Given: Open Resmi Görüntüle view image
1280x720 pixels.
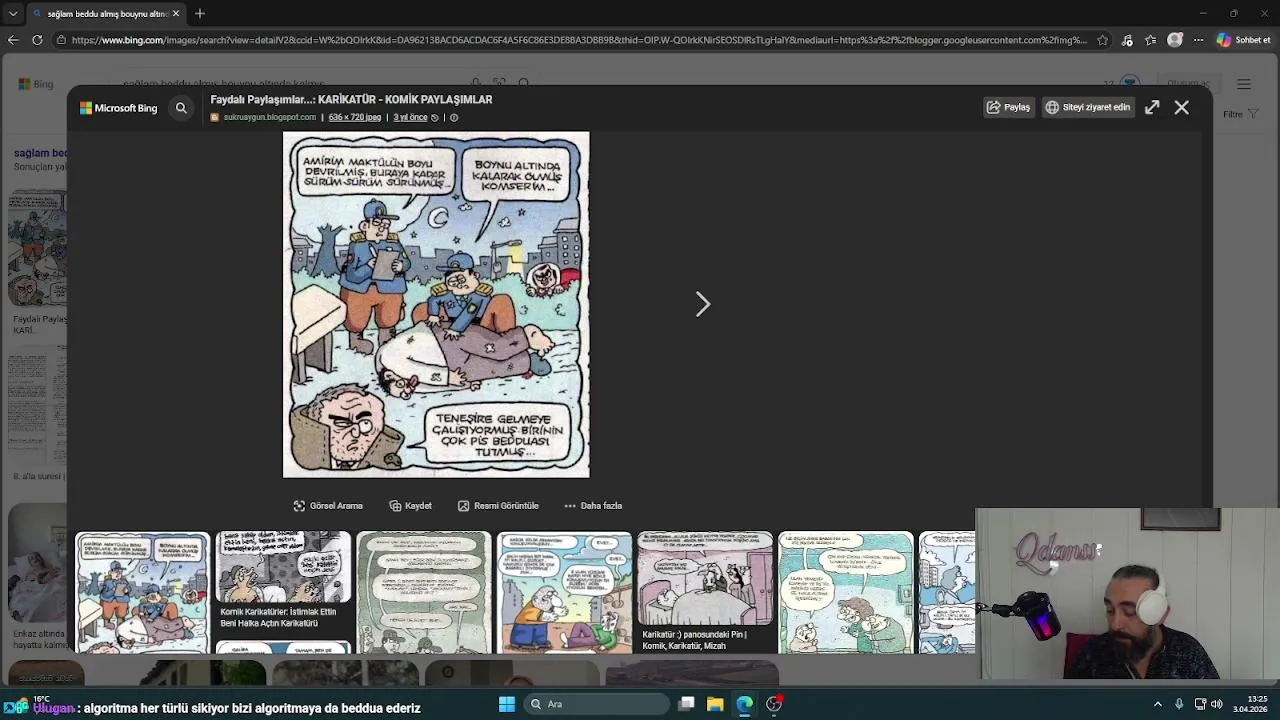Looking at the screenshot, I should tap(498, 506).
